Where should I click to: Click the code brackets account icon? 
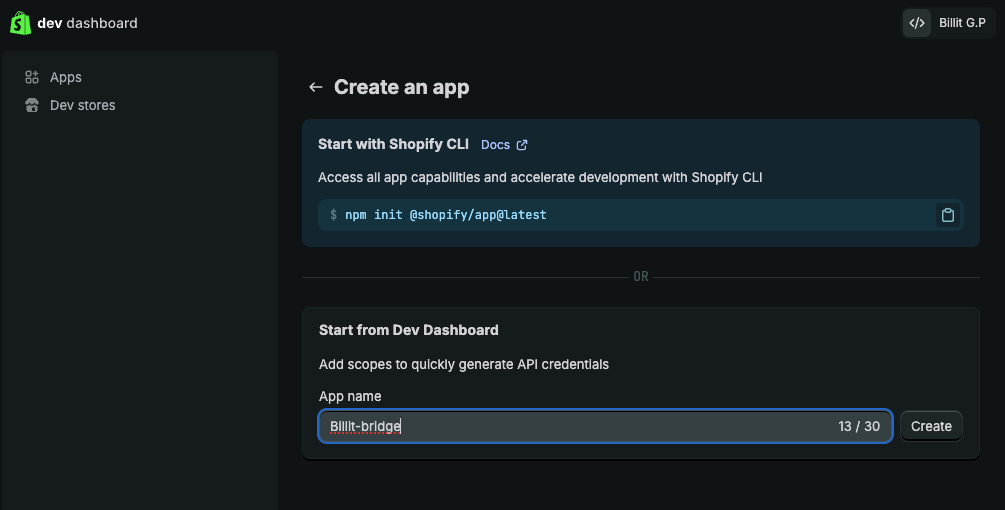[x=917, y=23]
